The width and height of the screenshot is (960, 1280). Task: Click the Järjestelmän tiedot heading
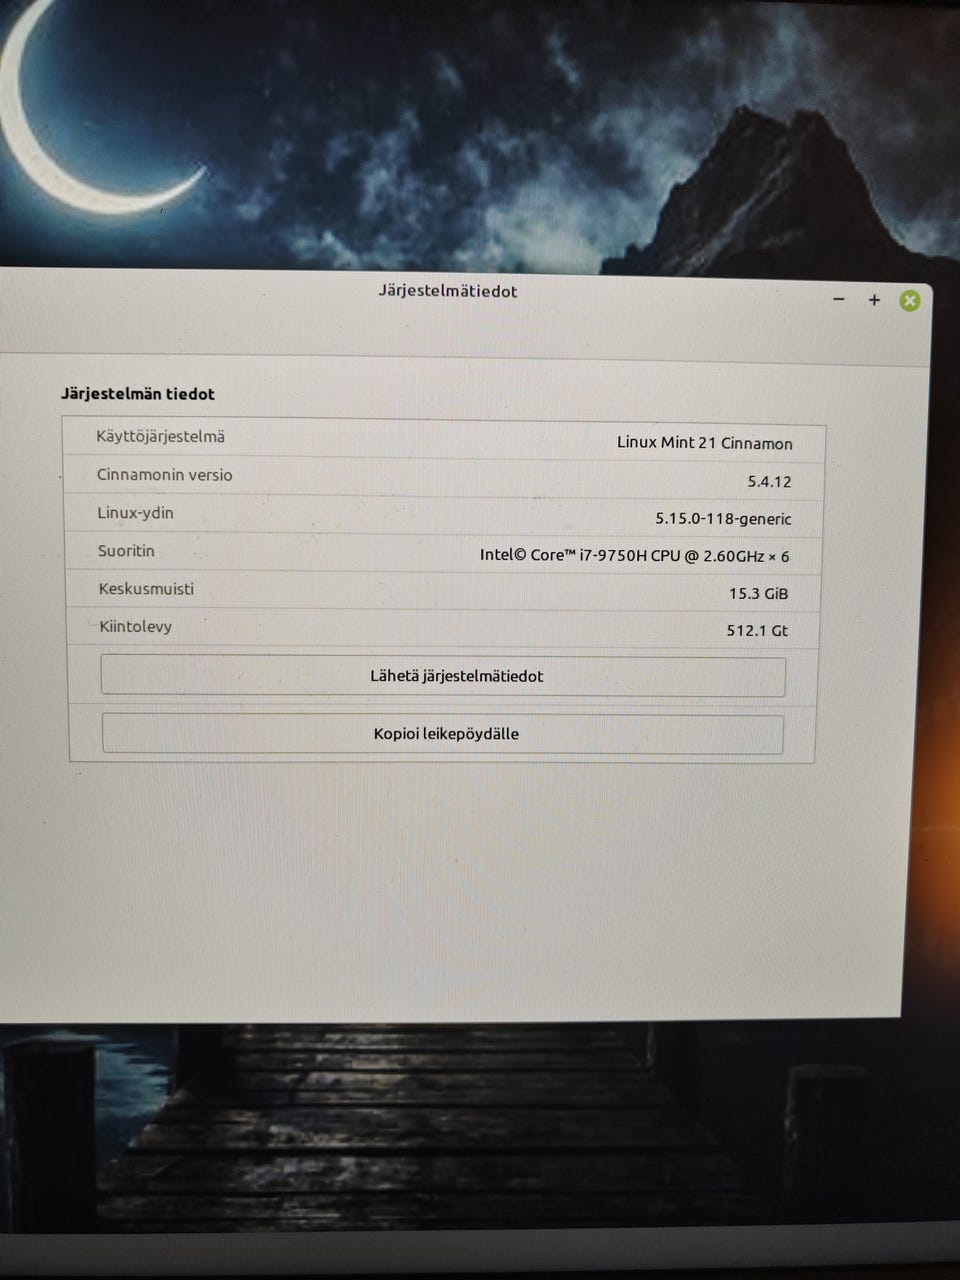pyautogui.click(x=138, y=394)
